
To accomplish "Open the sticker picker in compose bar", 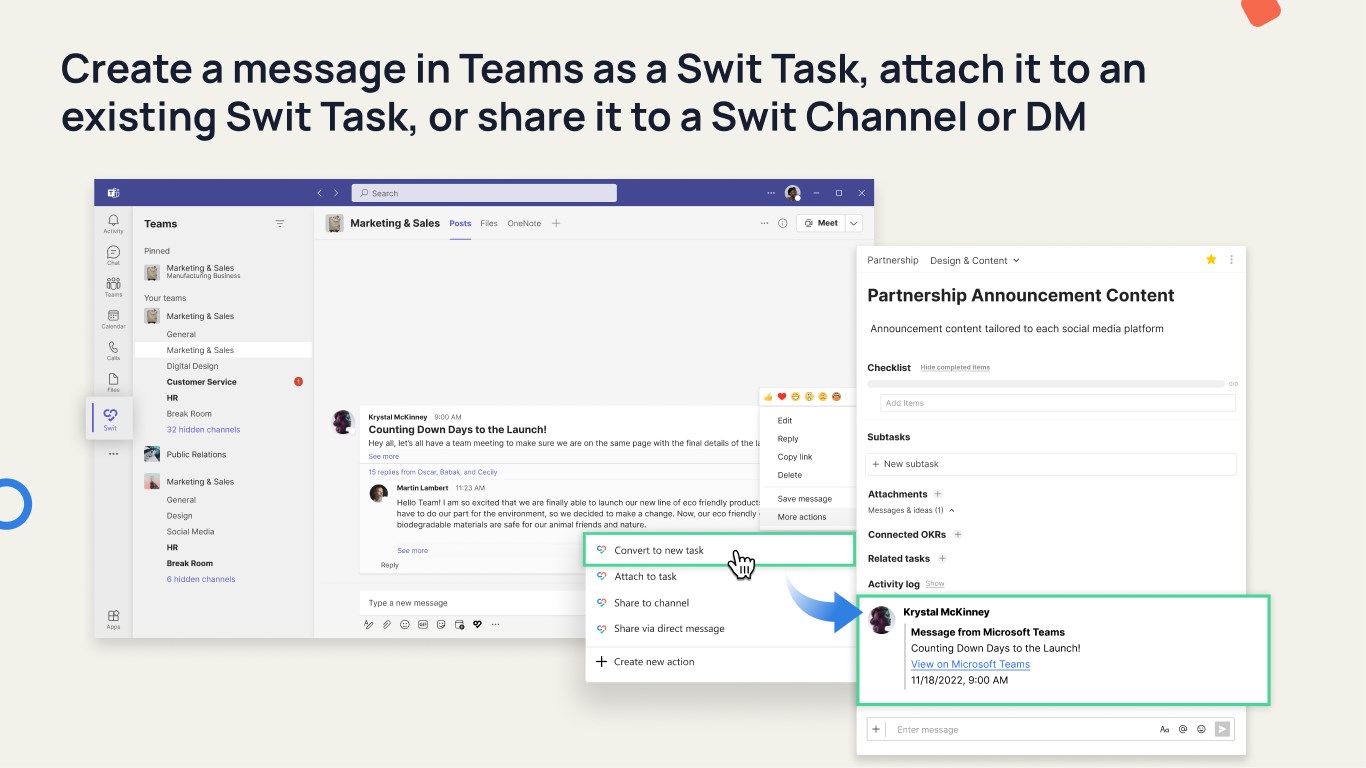I will 441,624.
